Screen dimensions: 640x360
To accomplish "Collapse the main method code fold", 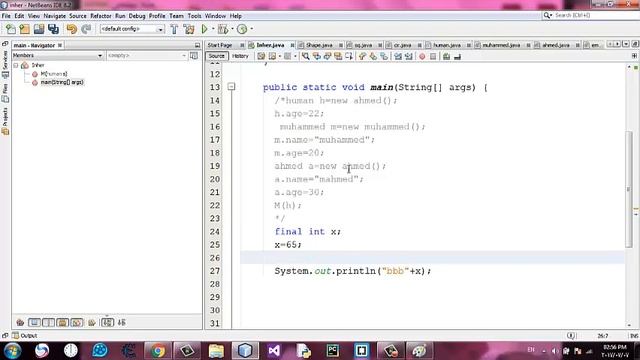I will (231, 87).
